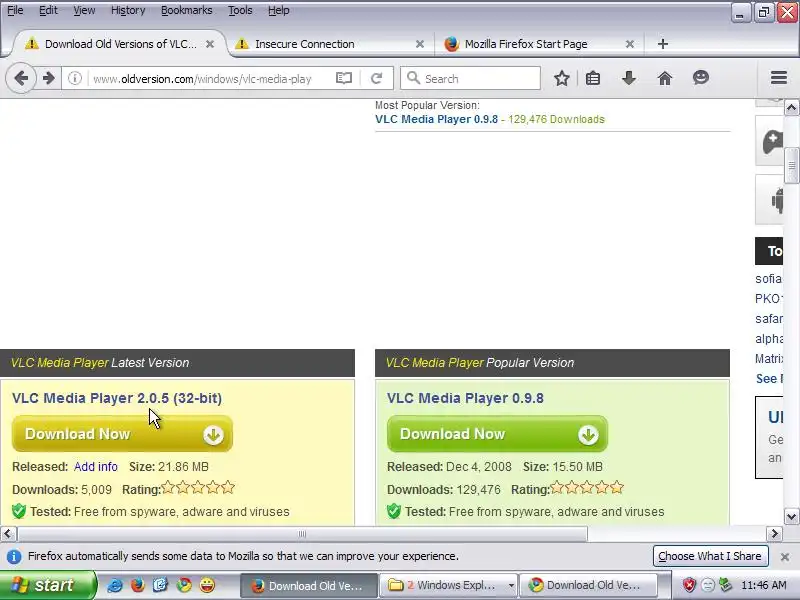Click the horizontal scrollbar right arrow

coord(774,534)
